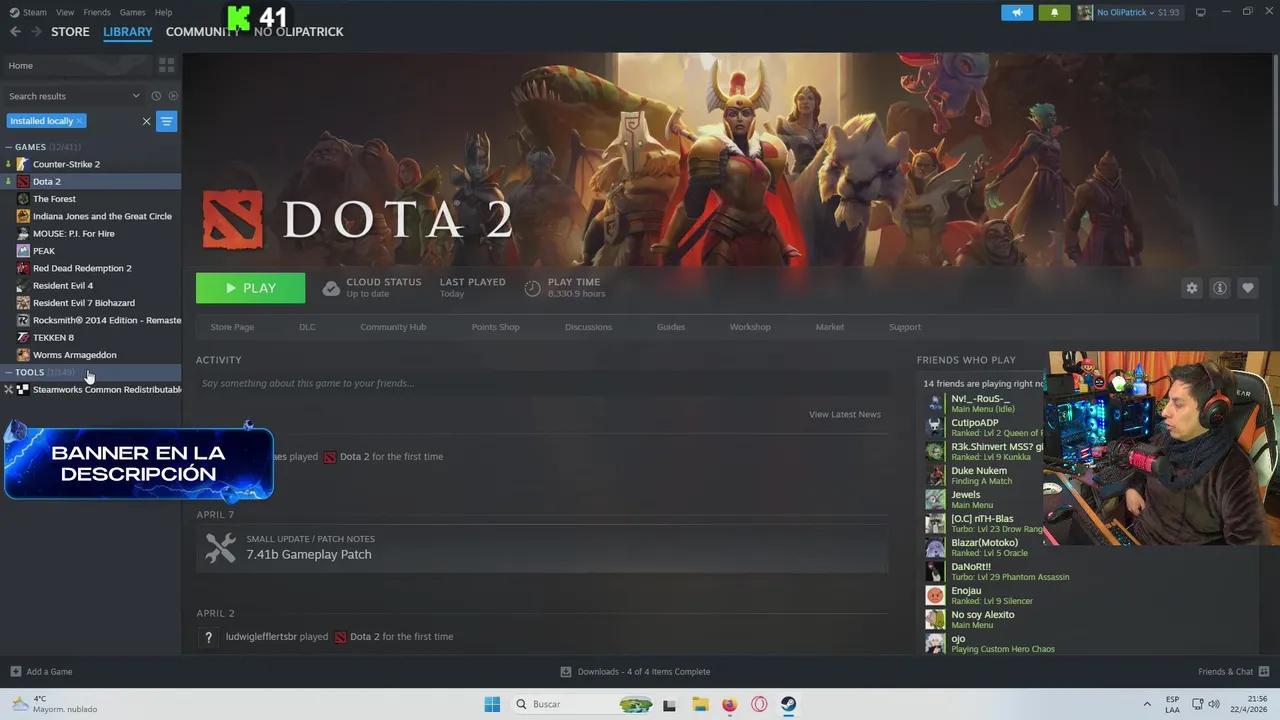This screenshot has height=720, width=1280.
Task: Collapse the GAMES category
Action: [9, 147]
